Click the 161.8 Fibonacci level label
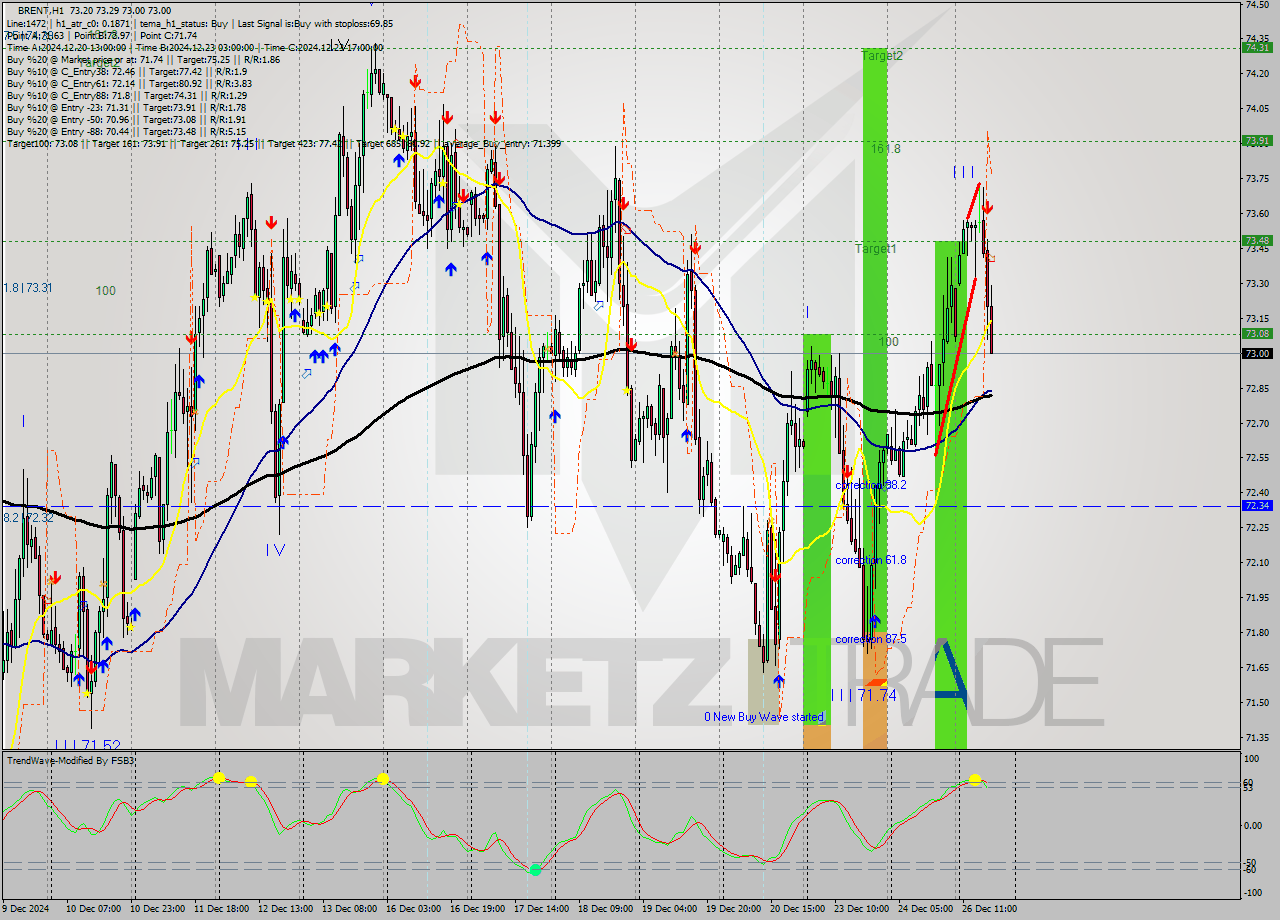This screenshot has height=920, width=1280. tap(886, 148)
